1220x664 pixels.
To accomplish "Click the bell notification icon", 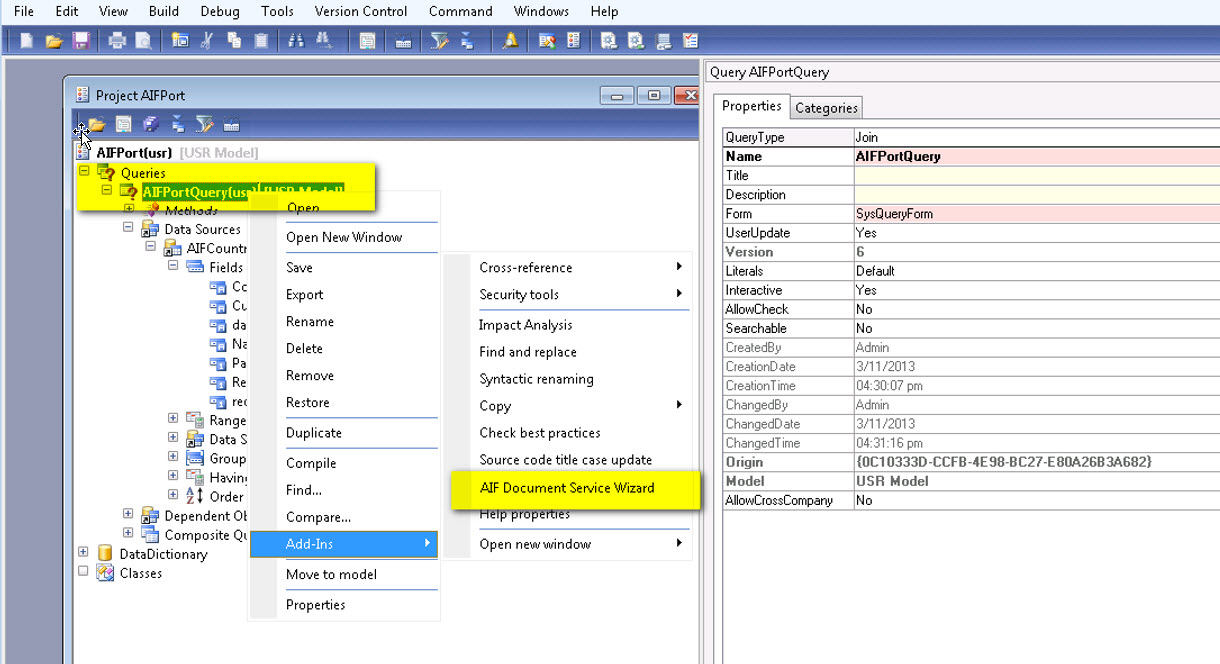I will click(510, 40).
